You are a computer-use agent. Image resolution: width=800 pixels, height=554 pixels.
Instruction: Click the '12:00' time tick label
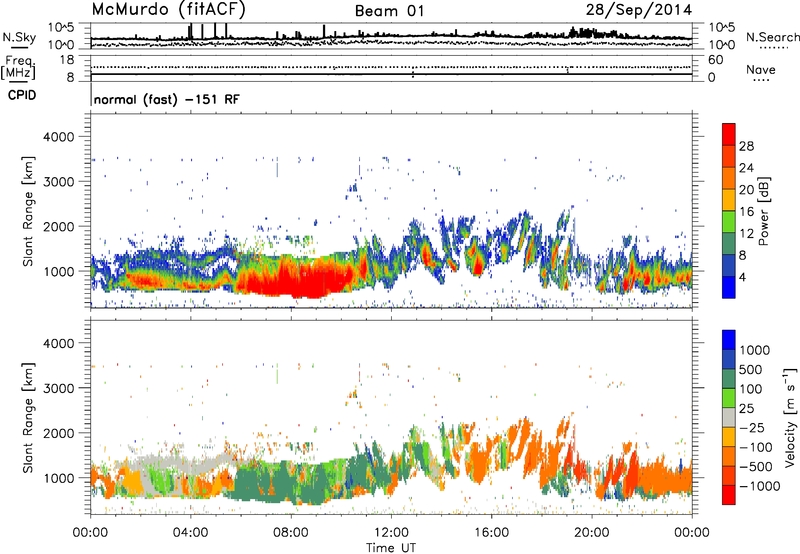click(x=391, y=533)
